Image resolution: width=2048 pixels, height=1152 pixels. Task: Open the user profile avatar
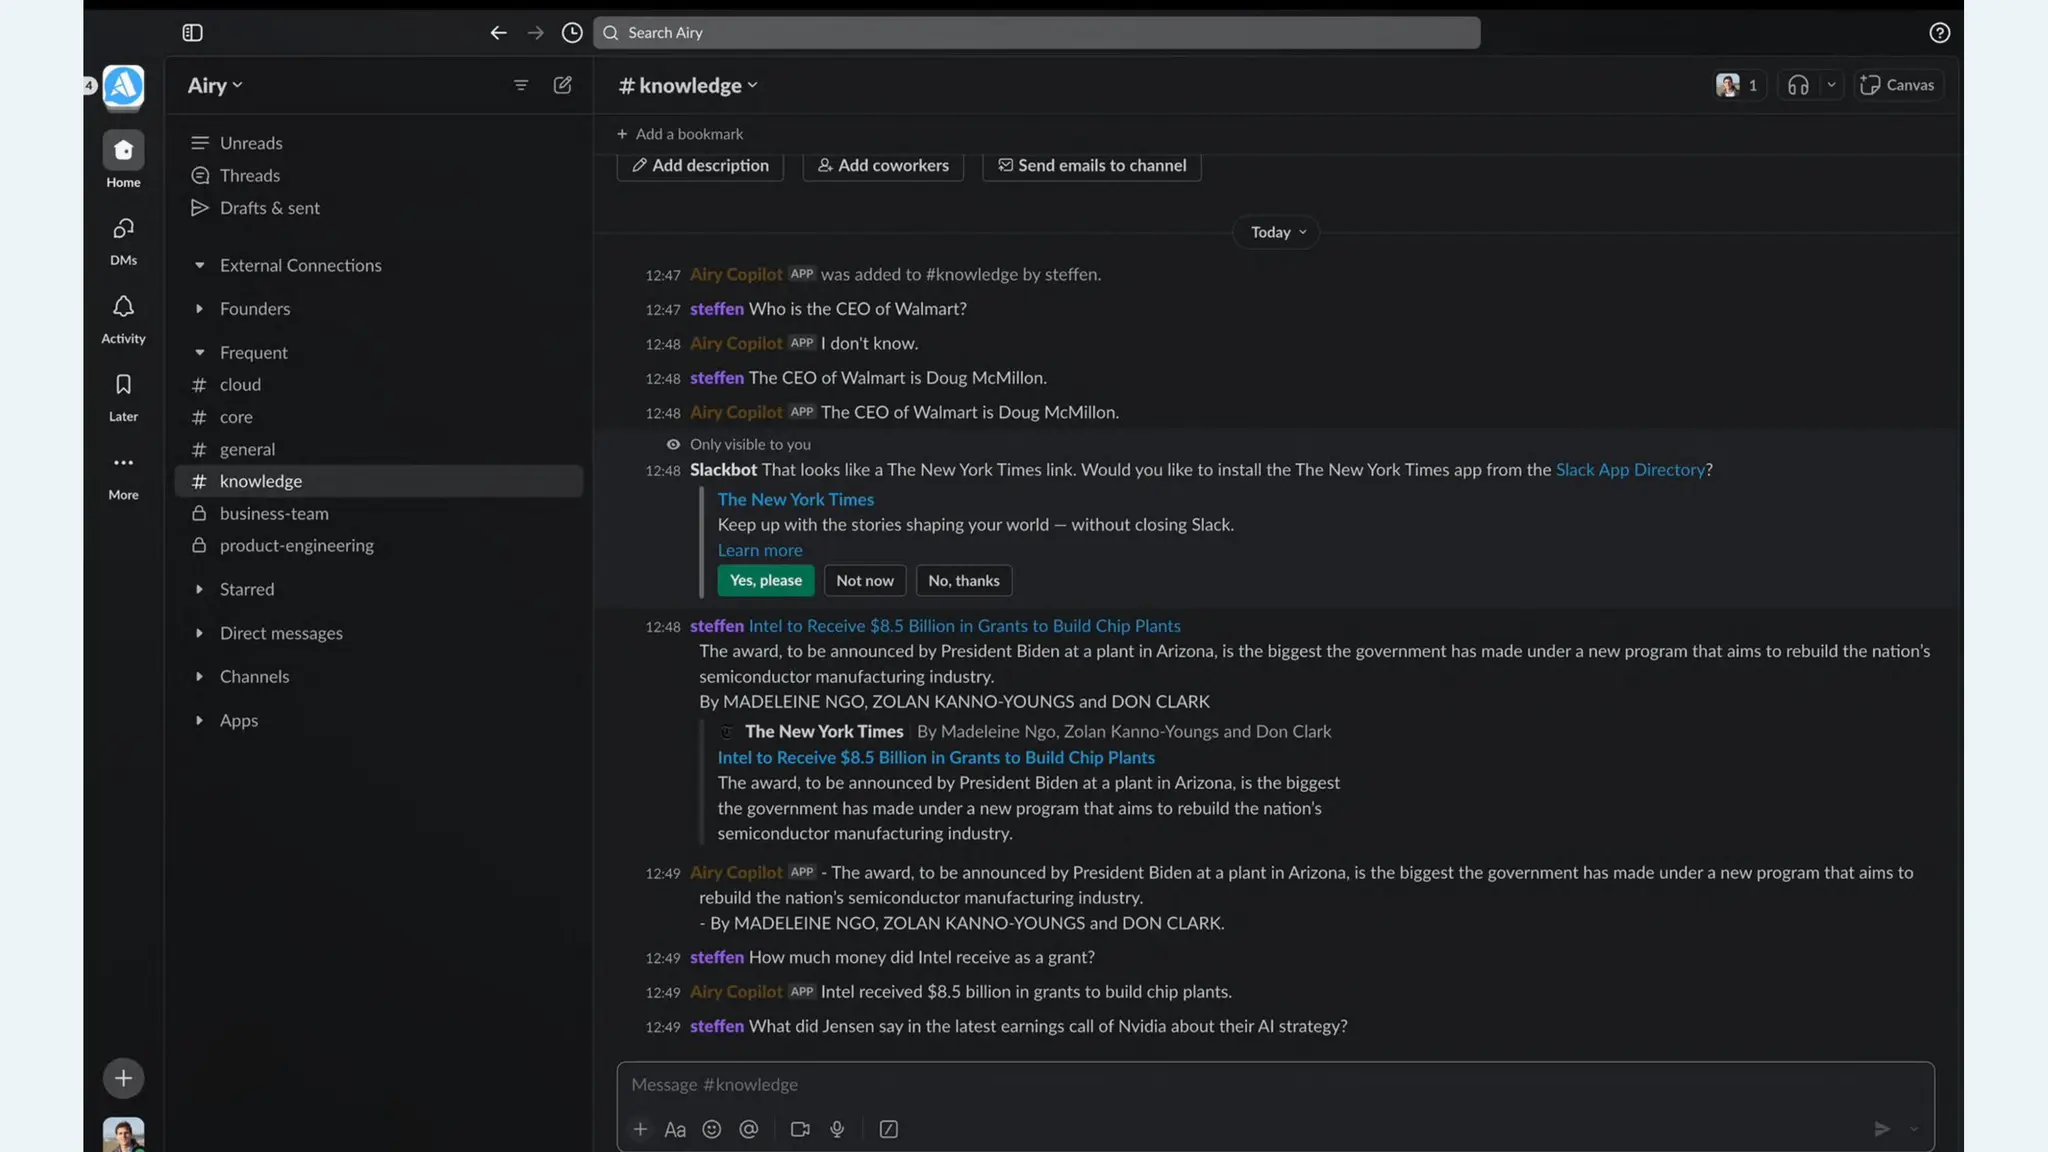click(x=123, y=1134)
